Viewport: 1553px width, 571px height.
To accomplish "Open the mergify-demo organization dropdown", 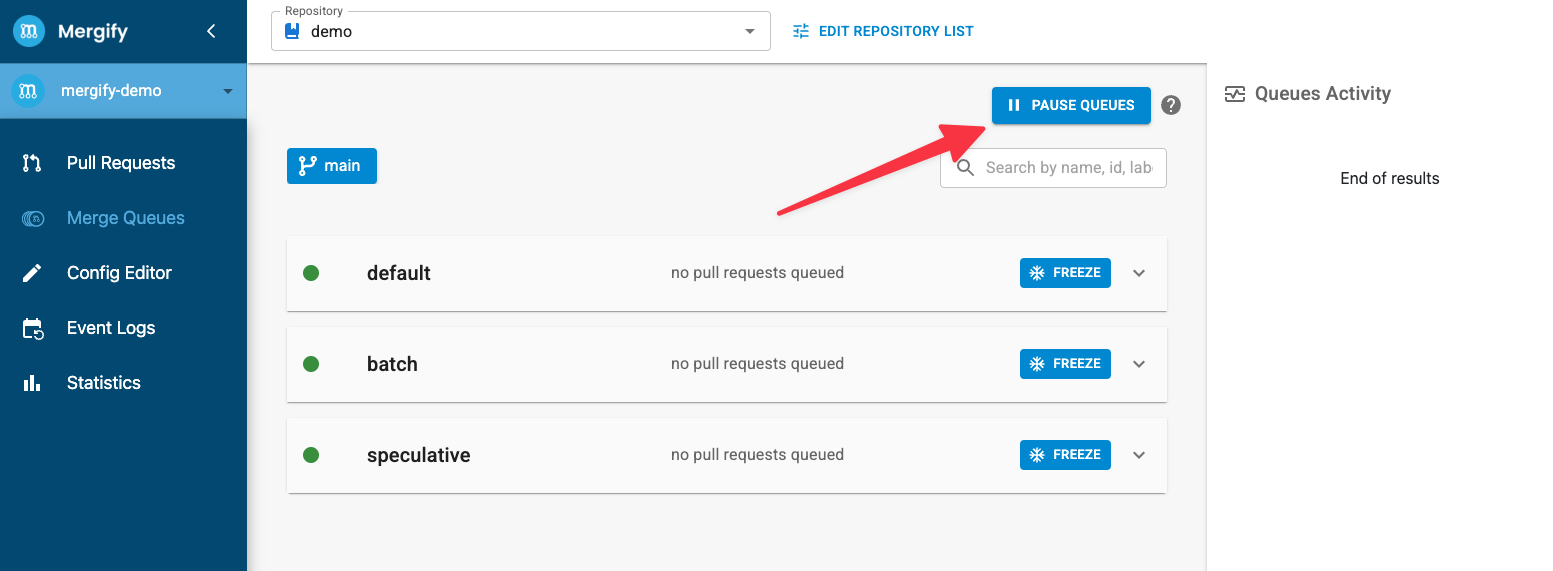I will [x=123, y=91].
